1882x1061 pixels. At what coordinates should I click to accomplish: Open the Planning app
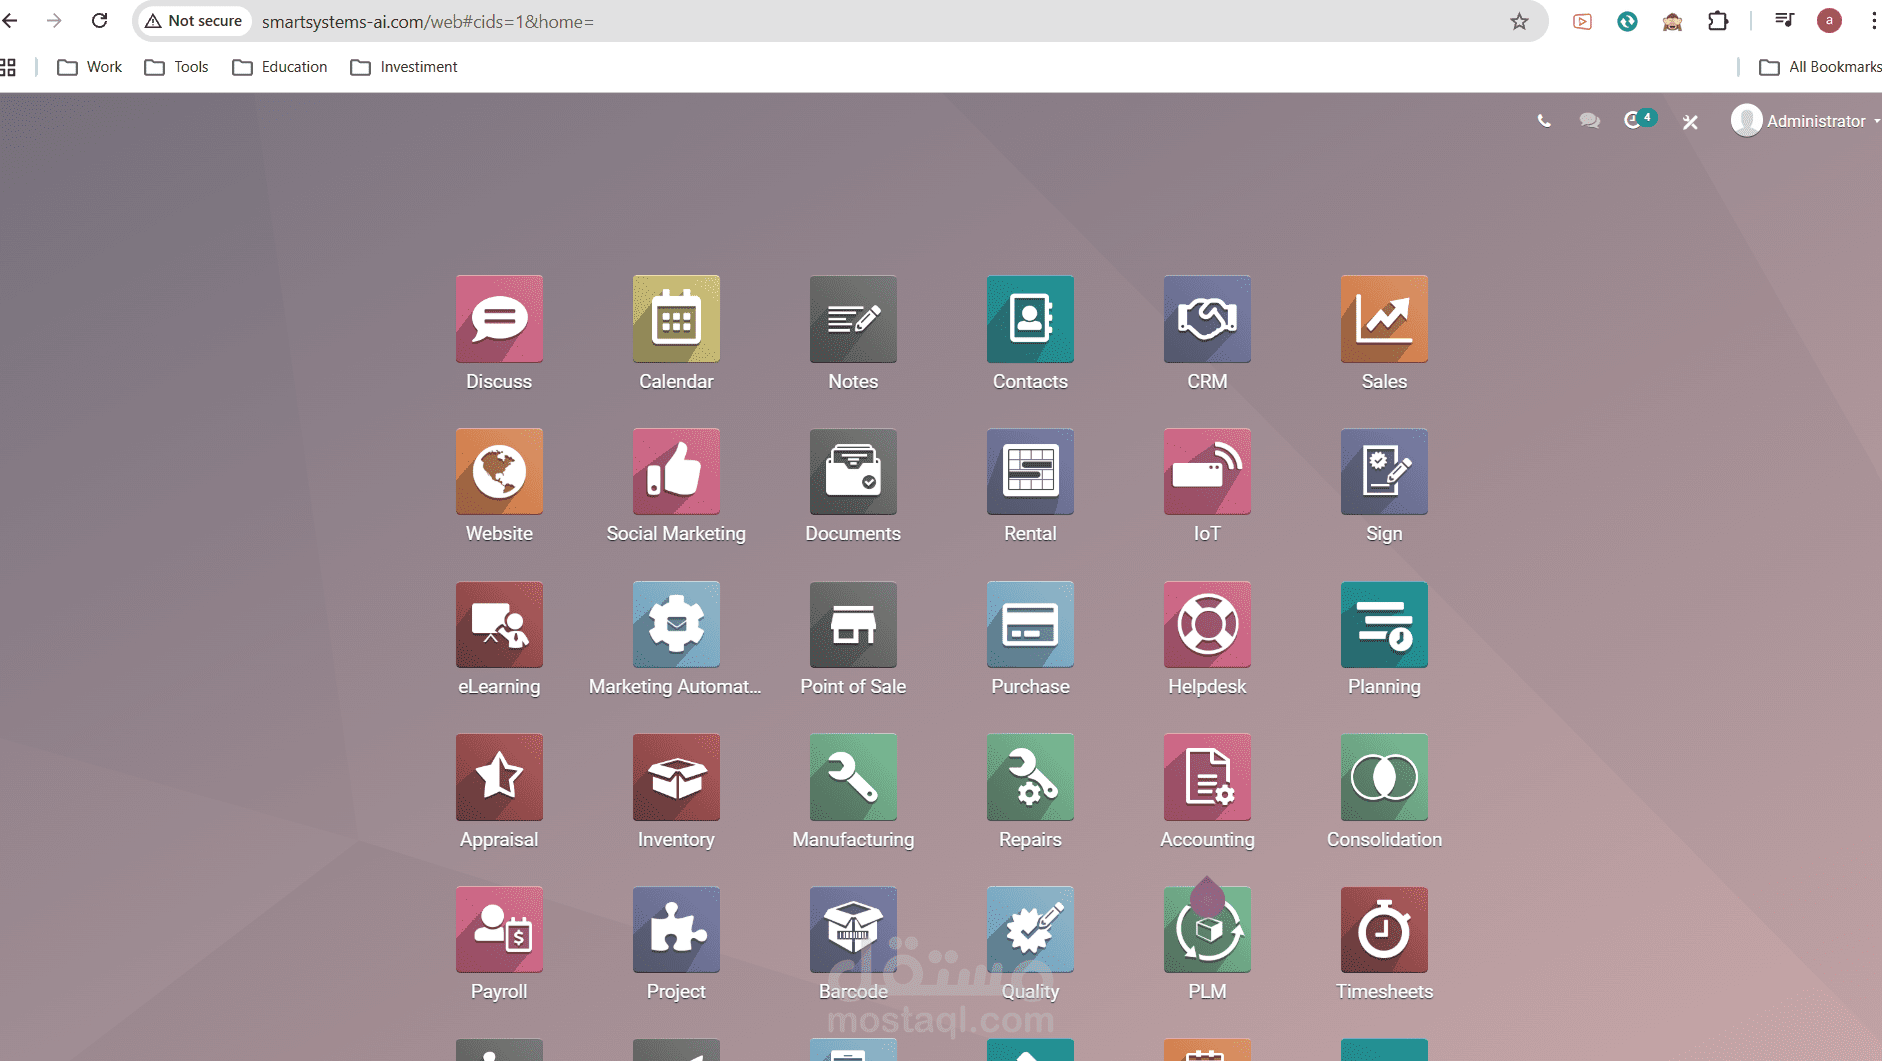pos(1384,625)
